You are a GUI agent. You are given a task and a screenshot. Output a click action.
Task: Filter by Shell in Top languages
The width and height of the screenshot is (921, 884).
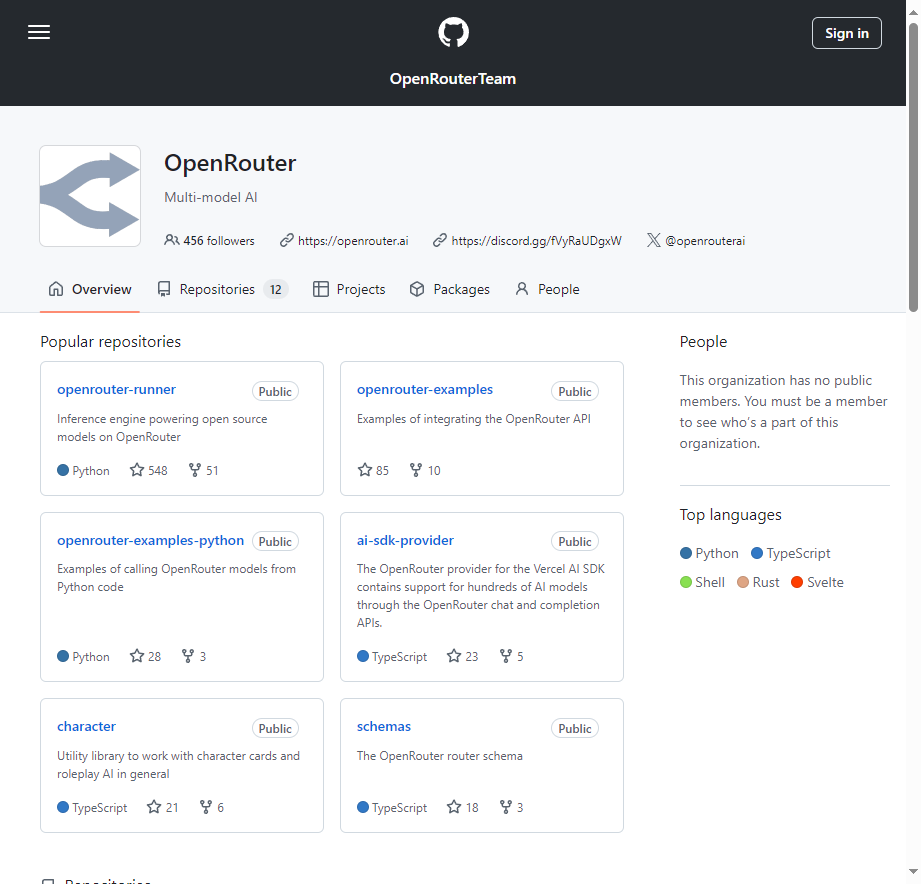click(702, 582)
